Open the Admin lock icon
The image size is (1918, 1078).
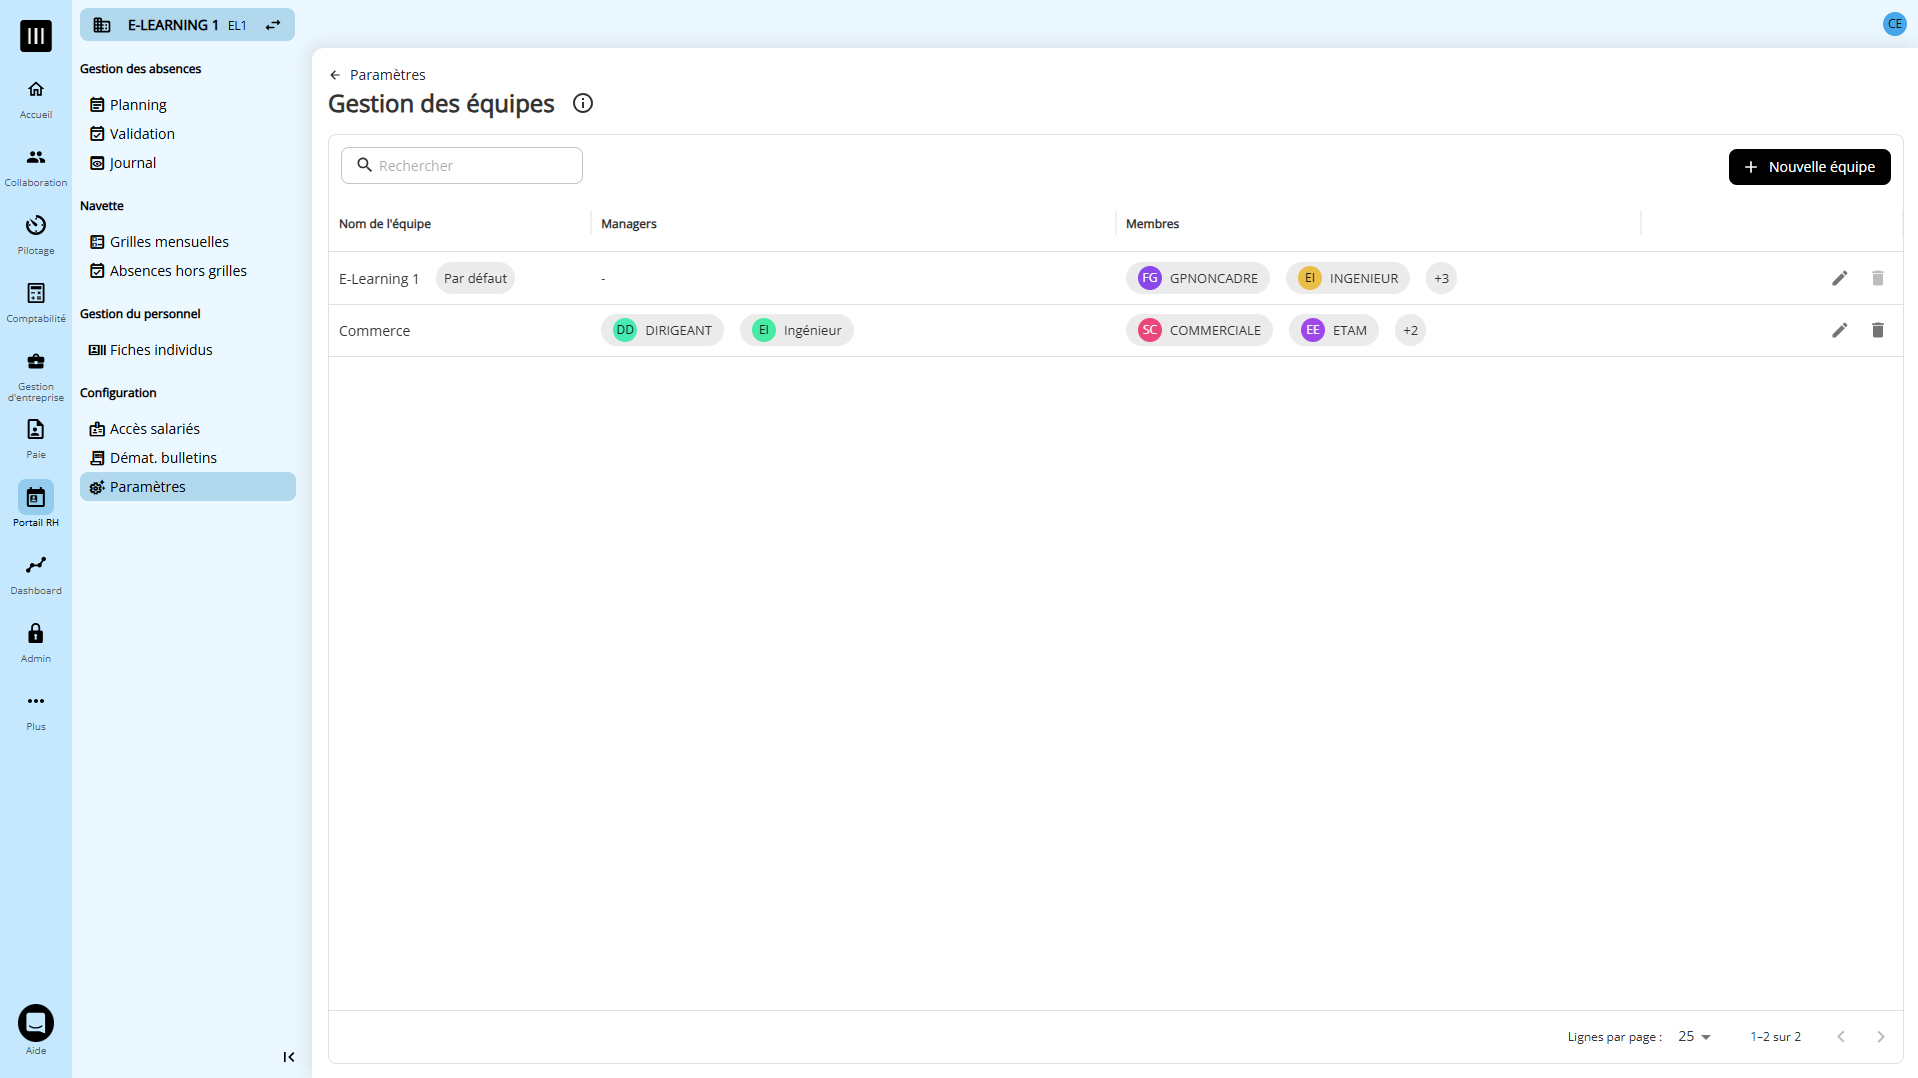(36, 642)
